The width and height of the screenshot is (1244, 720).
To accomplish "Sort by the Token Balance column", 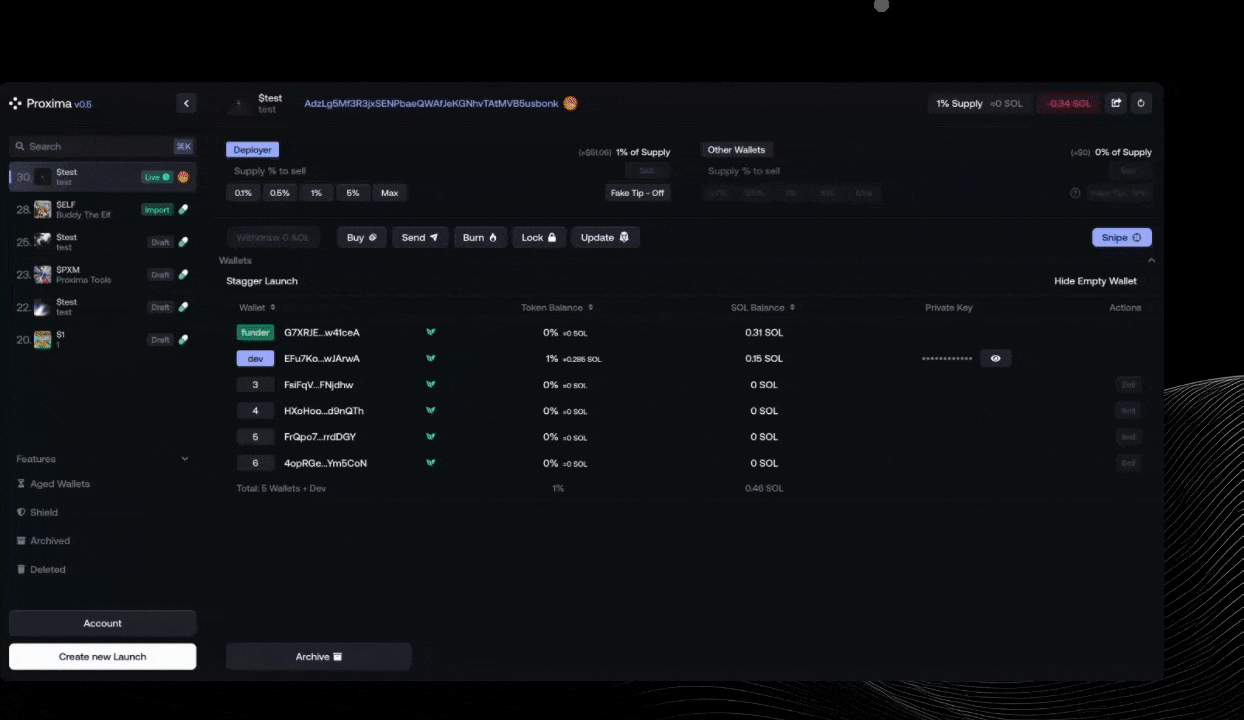I will (x=556, y=307).
